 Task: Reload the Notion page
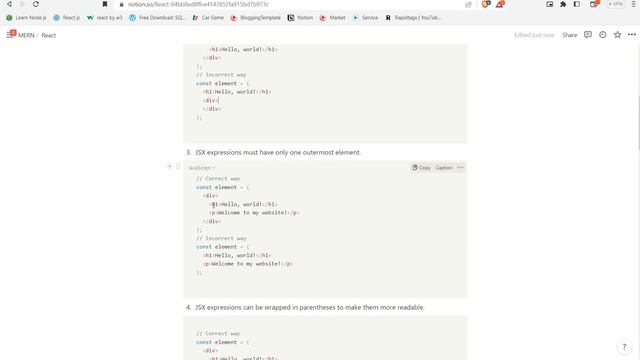[36, 4]
